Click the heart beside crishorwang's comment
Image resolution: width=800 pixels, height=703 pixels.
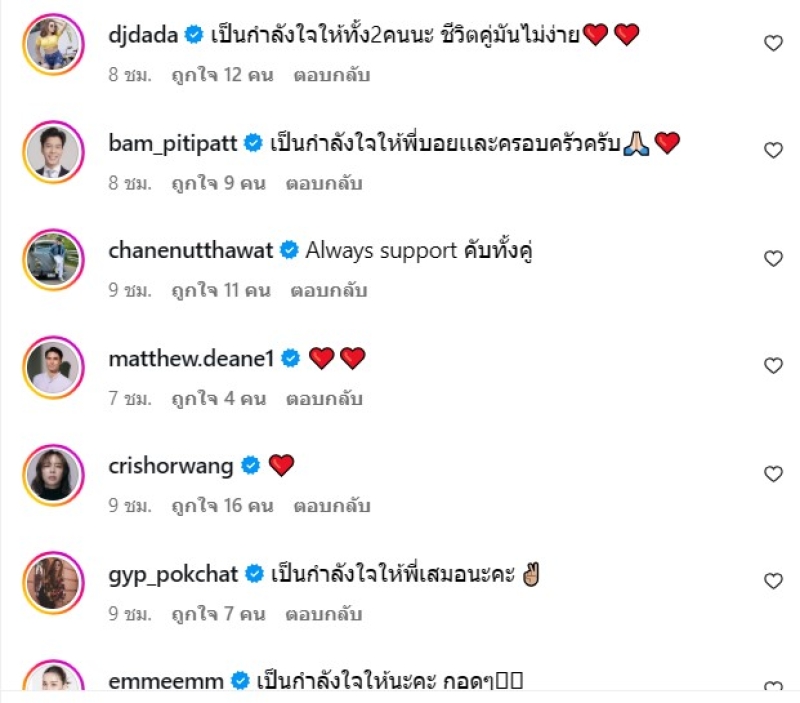(773, 474)
